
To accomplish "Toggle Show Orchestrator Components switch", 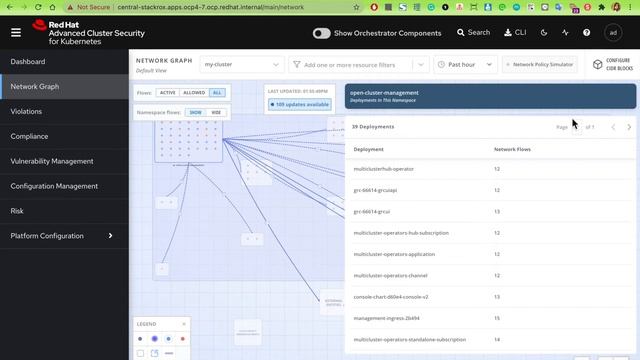I will click(x=322, y=33).
